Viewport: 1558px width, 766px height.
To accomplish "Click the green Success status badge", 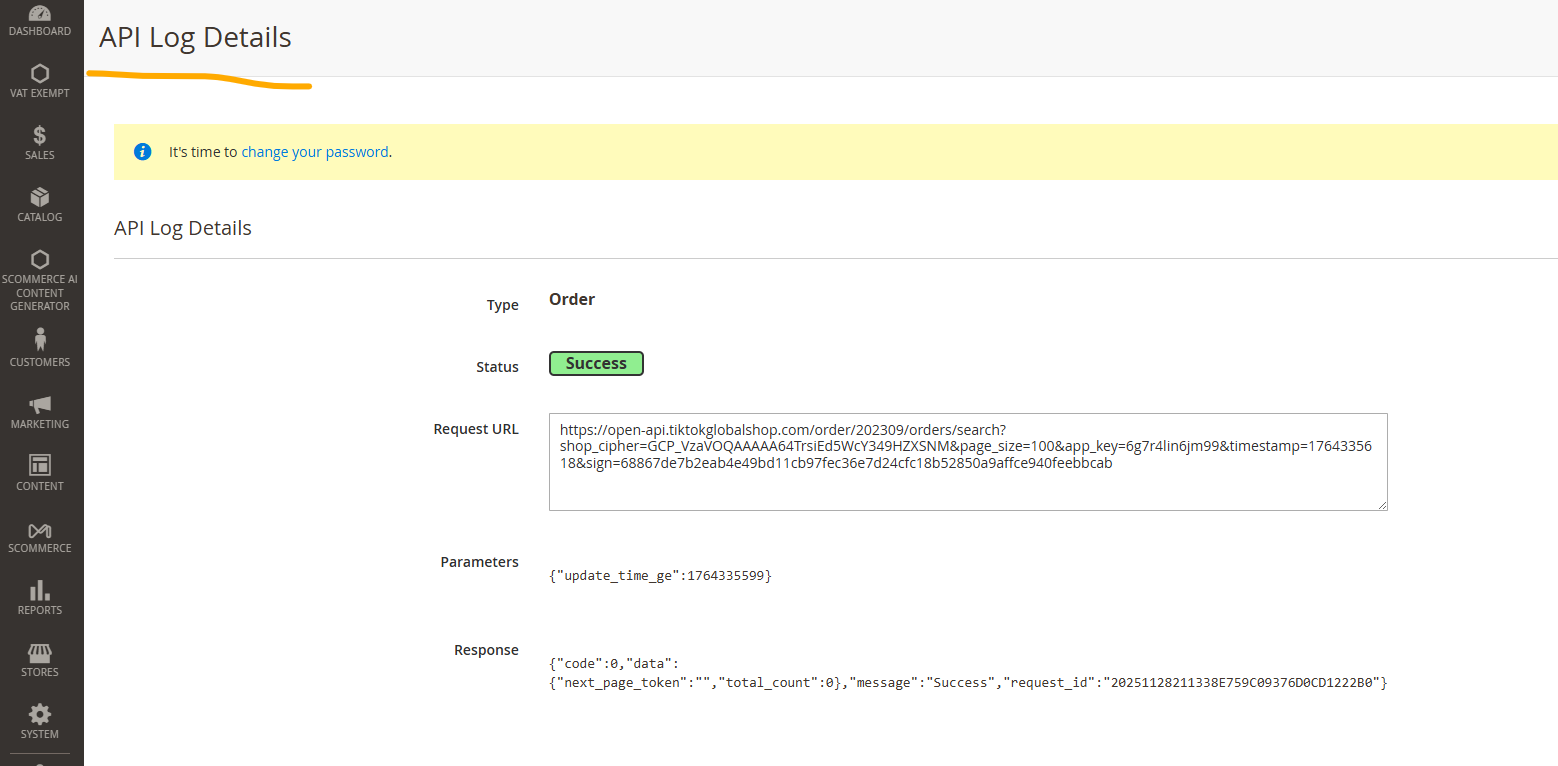I will coord(596,364).
